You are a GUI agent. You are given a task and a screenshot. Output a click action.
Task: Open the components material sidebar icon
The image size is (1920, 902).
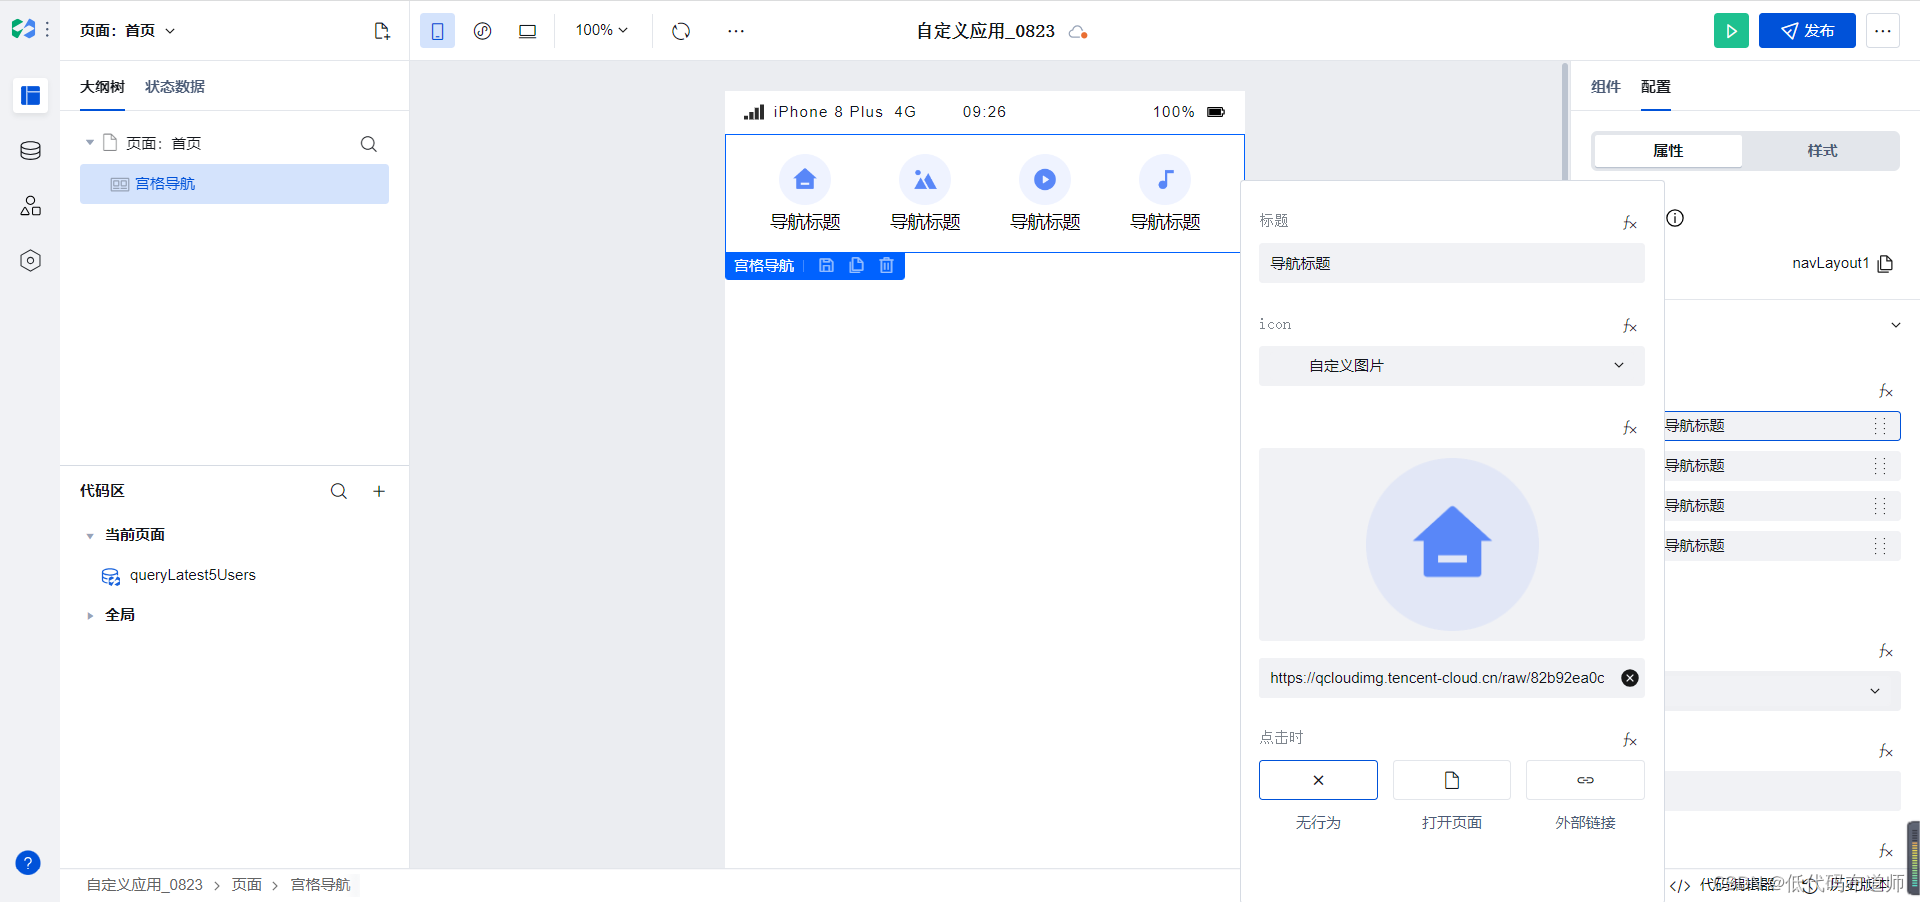31,205
